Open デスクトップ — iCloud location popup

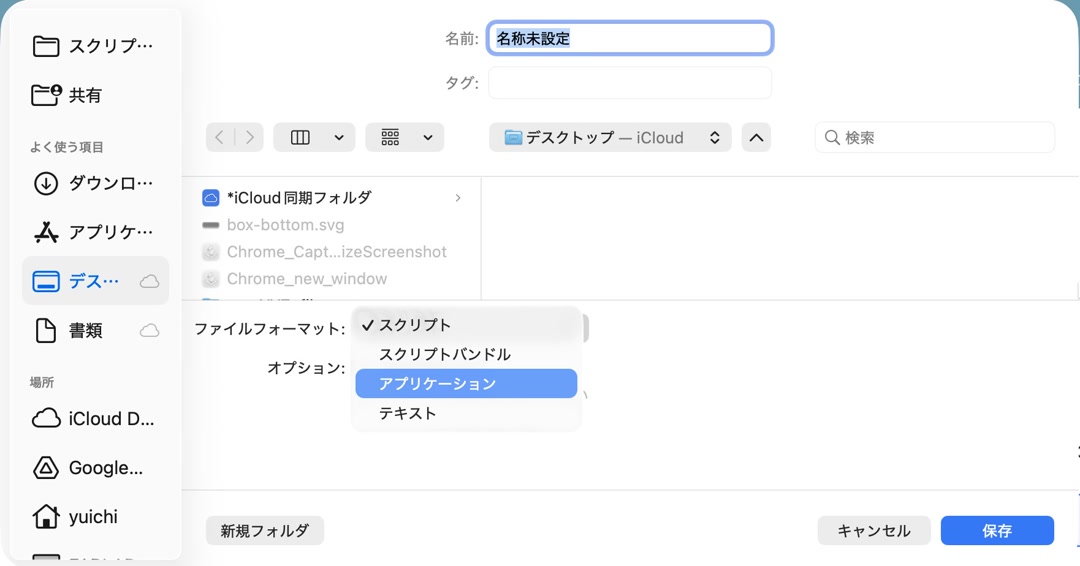[610, 138]
